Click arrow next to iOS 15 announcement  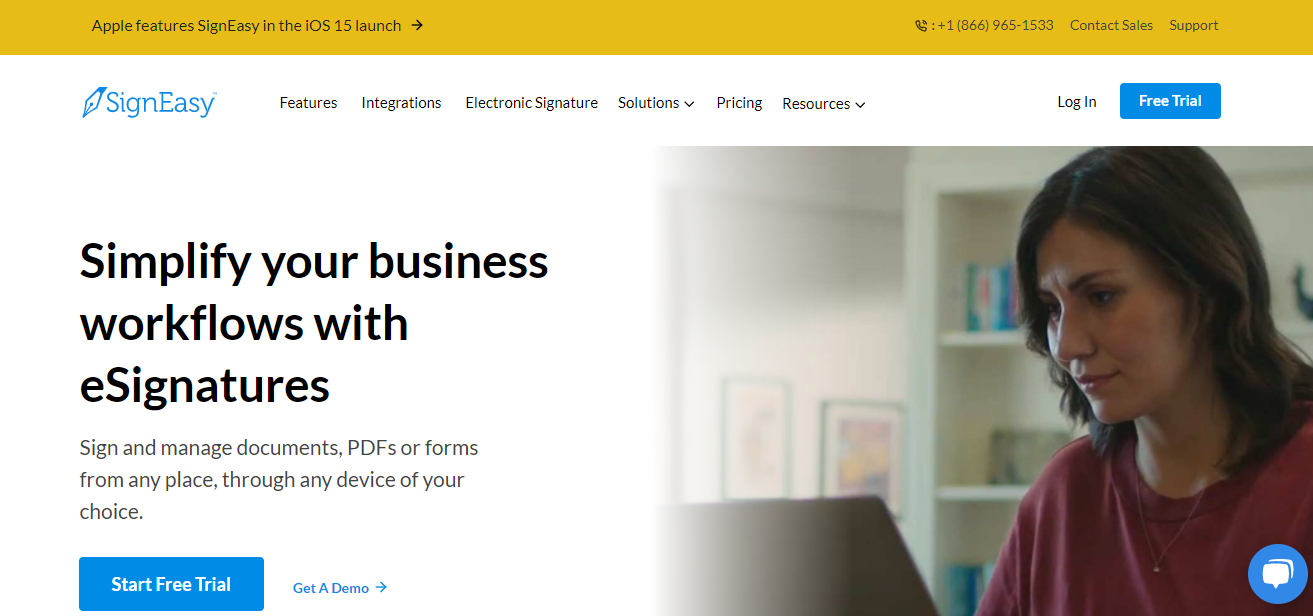click(x=417, y=25)
